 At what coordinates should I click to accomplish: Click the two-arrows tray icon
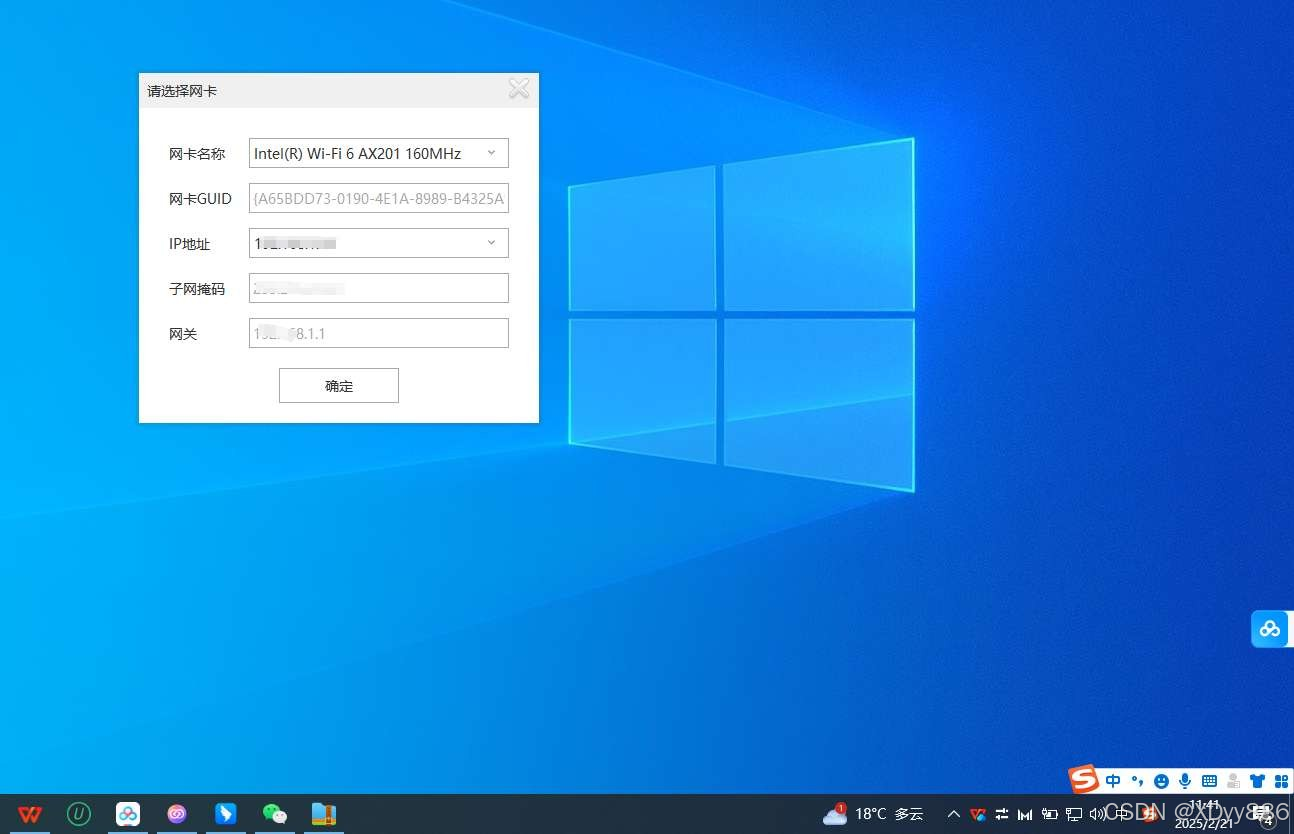point(1001,814)
